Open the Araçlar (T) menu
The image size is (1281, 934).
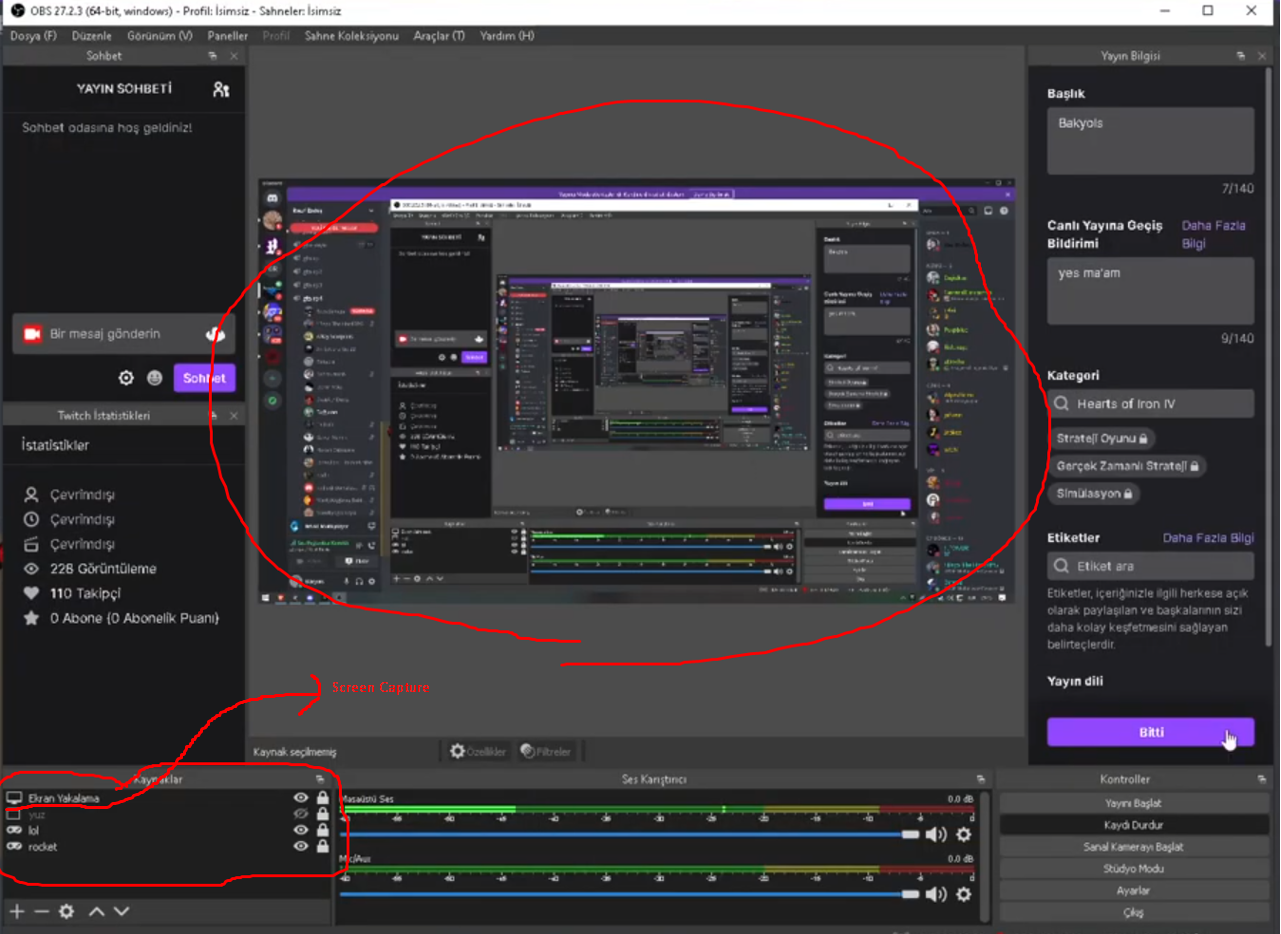click(439, 36)
